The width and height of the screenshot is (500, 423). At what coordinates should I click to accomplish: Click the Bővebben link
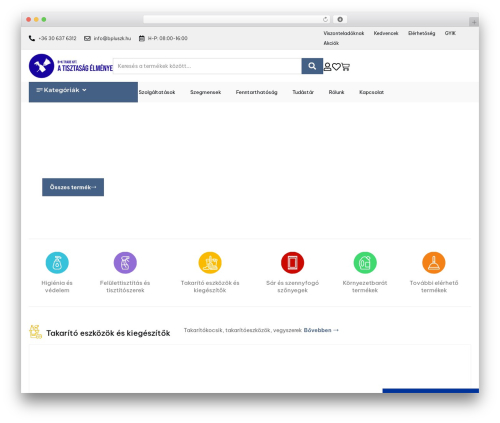coord(321,330)
